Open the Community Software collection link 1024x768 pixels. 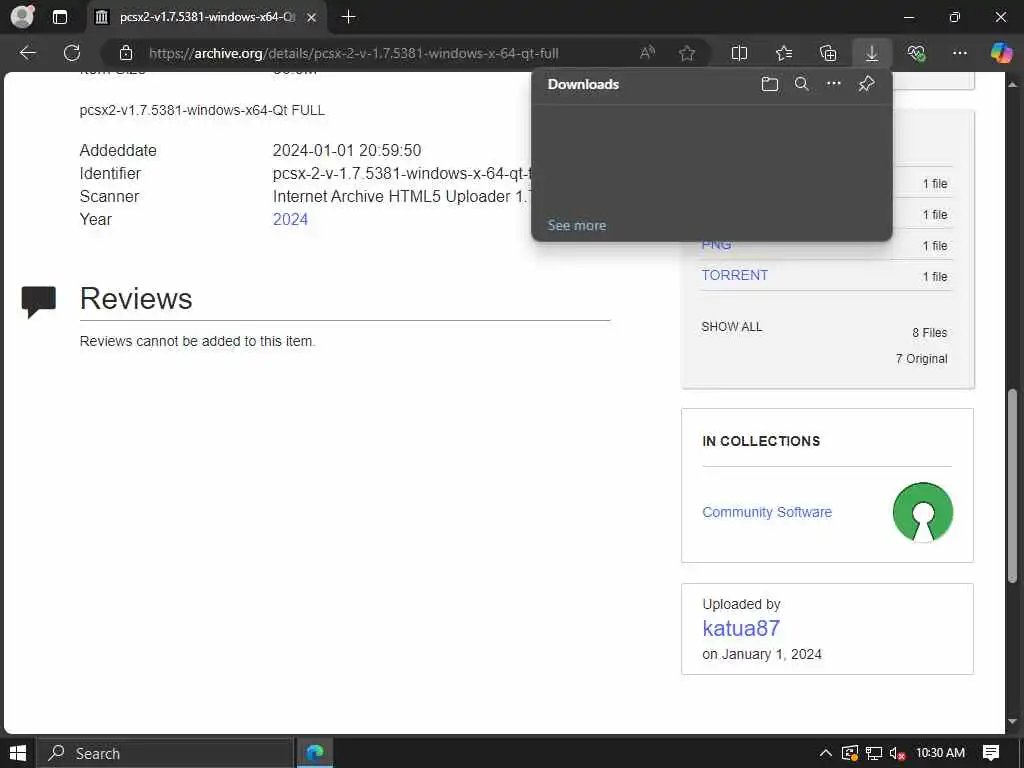pyautogui.click(x=767, y=512)
